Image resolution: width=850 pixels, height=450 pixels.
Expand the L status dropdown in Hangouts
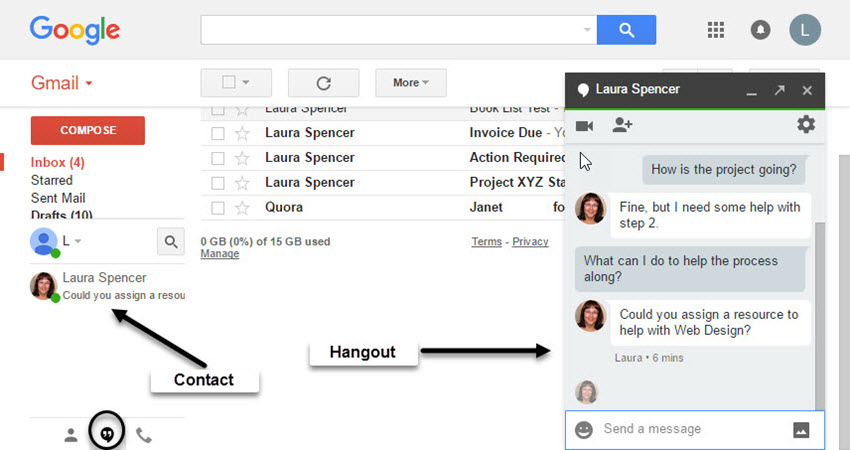tap(78, 241)
